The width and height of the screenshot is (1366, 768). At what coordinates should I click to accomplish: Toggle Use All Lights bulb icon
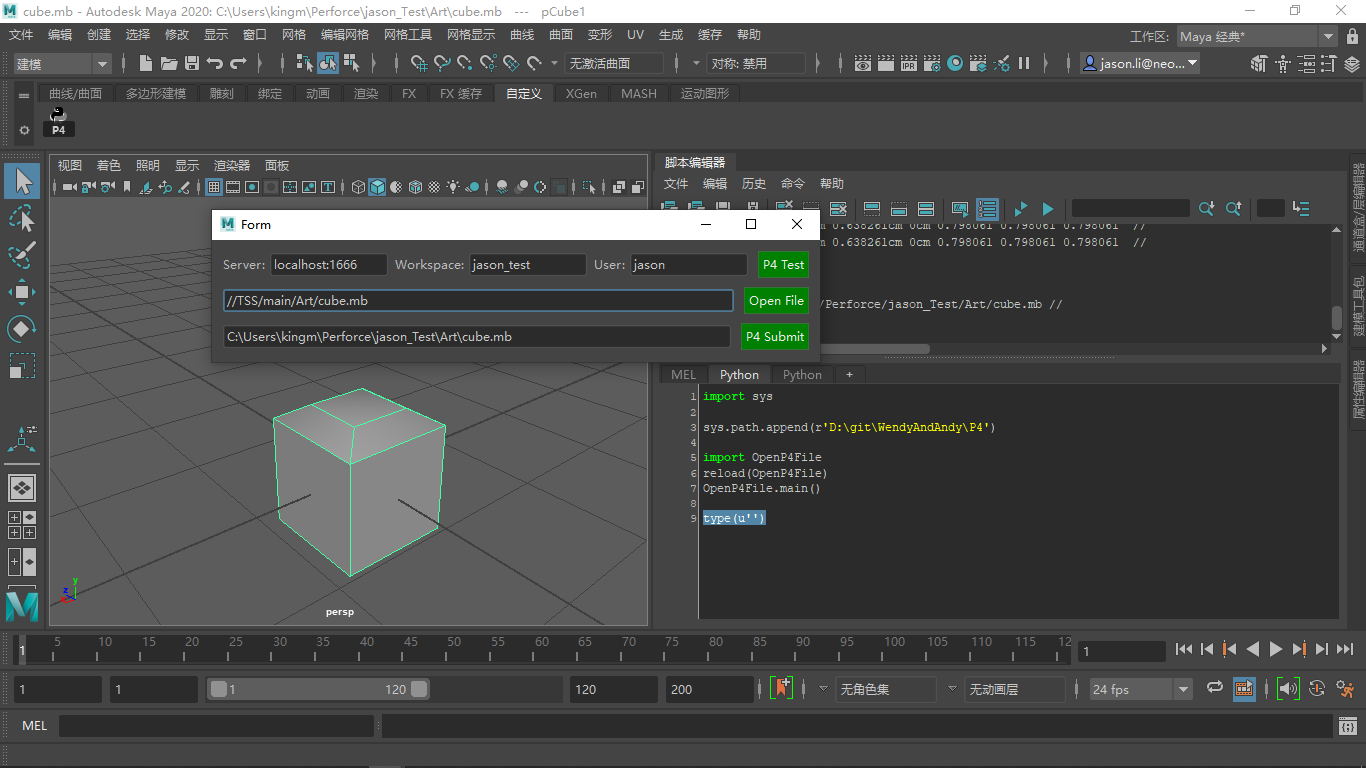click(x=453, y=187)
